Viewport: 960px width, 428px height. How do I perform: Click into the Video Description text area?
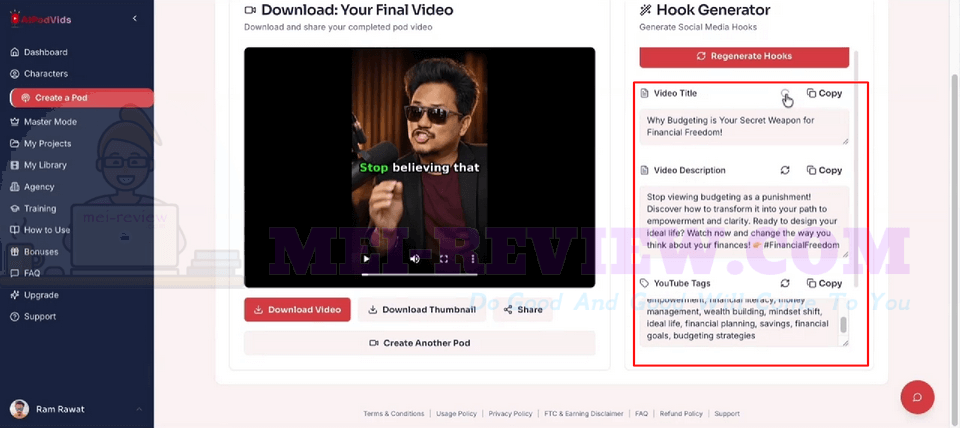pos(744,222)
